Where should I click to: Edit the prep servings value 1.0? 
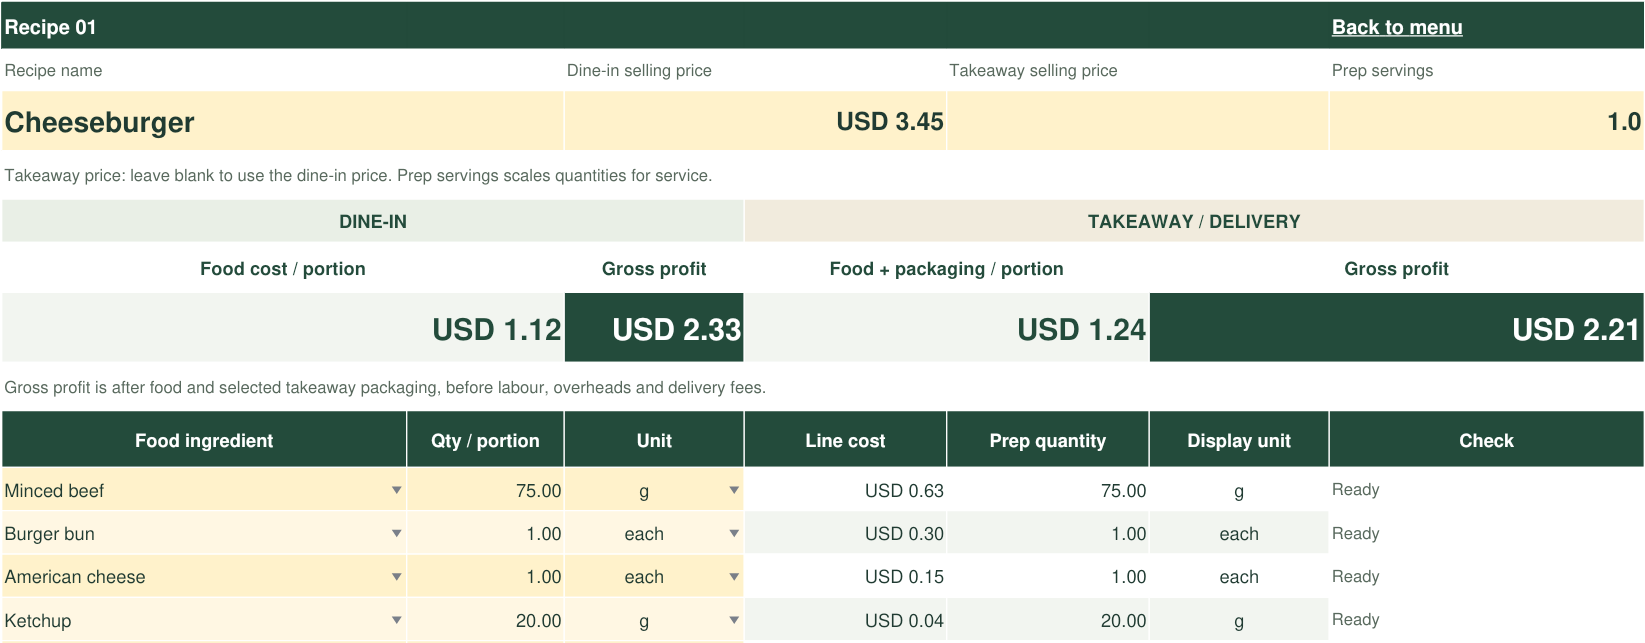[x=1486, y=121]
